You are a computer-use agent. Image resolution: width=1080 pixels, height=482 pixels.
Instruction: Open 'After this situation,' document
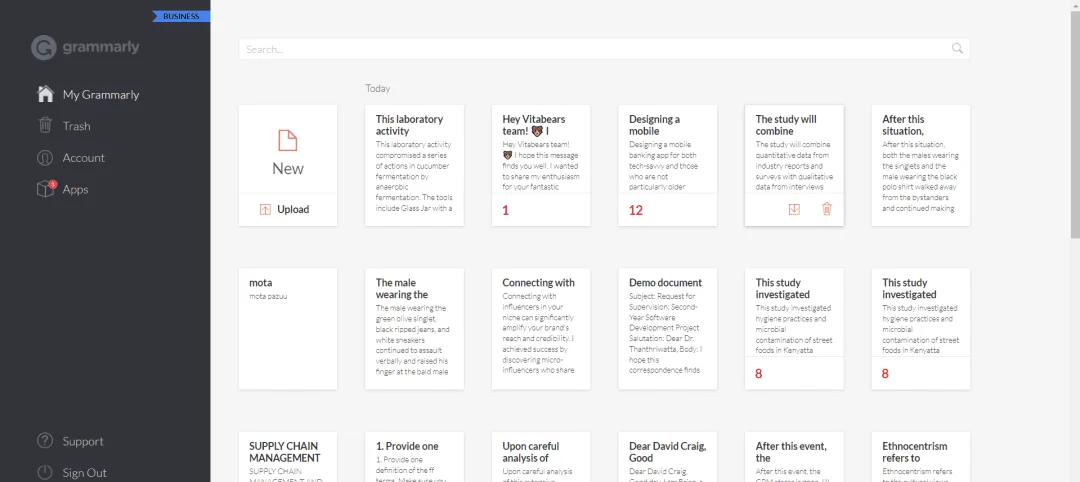point(921,165)
